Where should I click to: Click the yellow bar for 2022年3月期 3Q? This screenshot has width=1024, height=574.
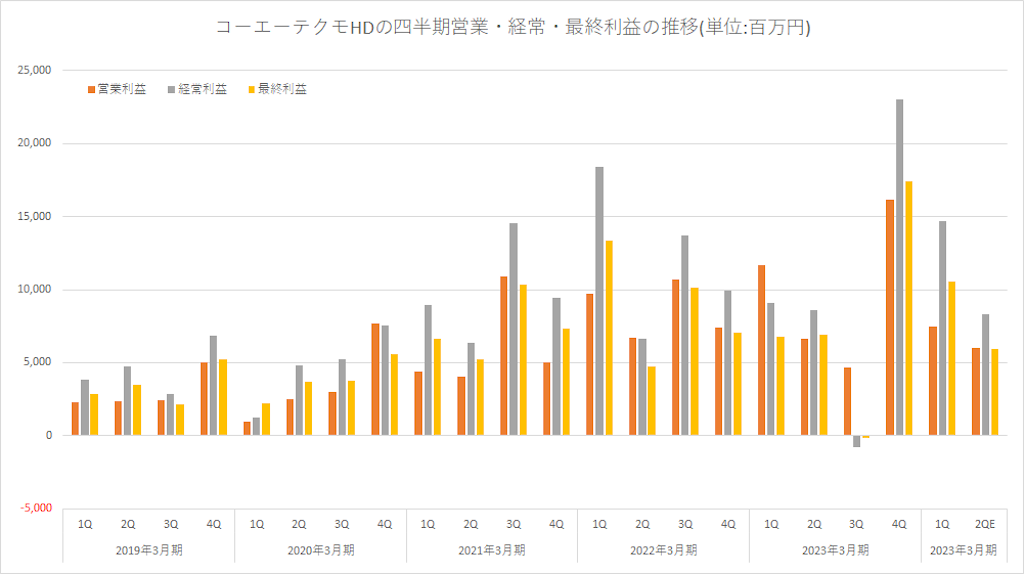(x=695, y=362)
